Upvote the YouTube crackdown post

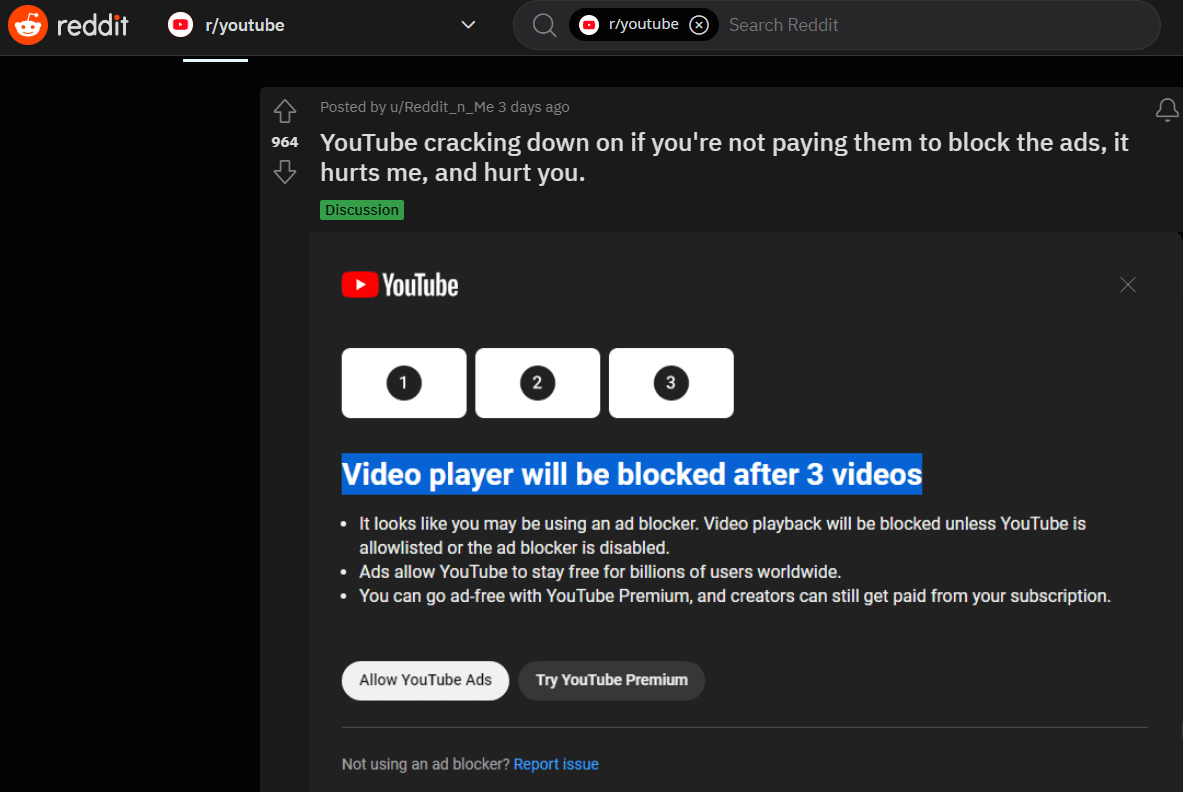pyautogui.click(x=284, y=112)
